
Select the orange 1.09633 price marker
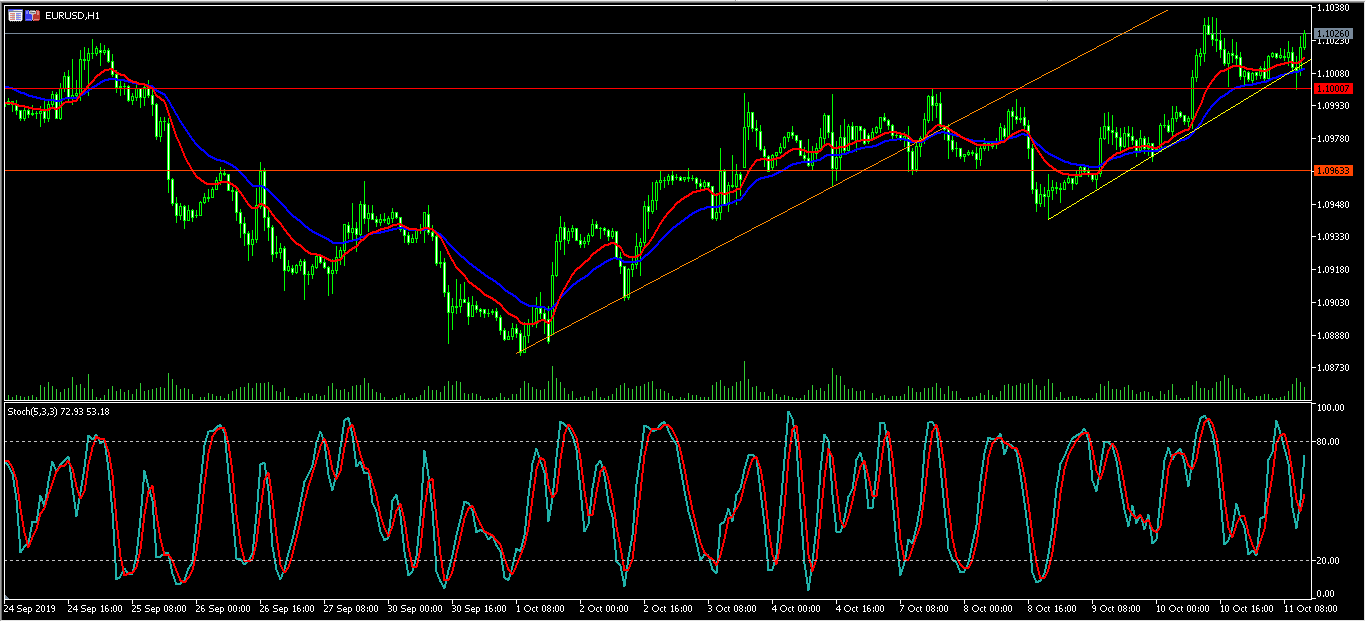pyautogui.click(x=1334, y=170)
